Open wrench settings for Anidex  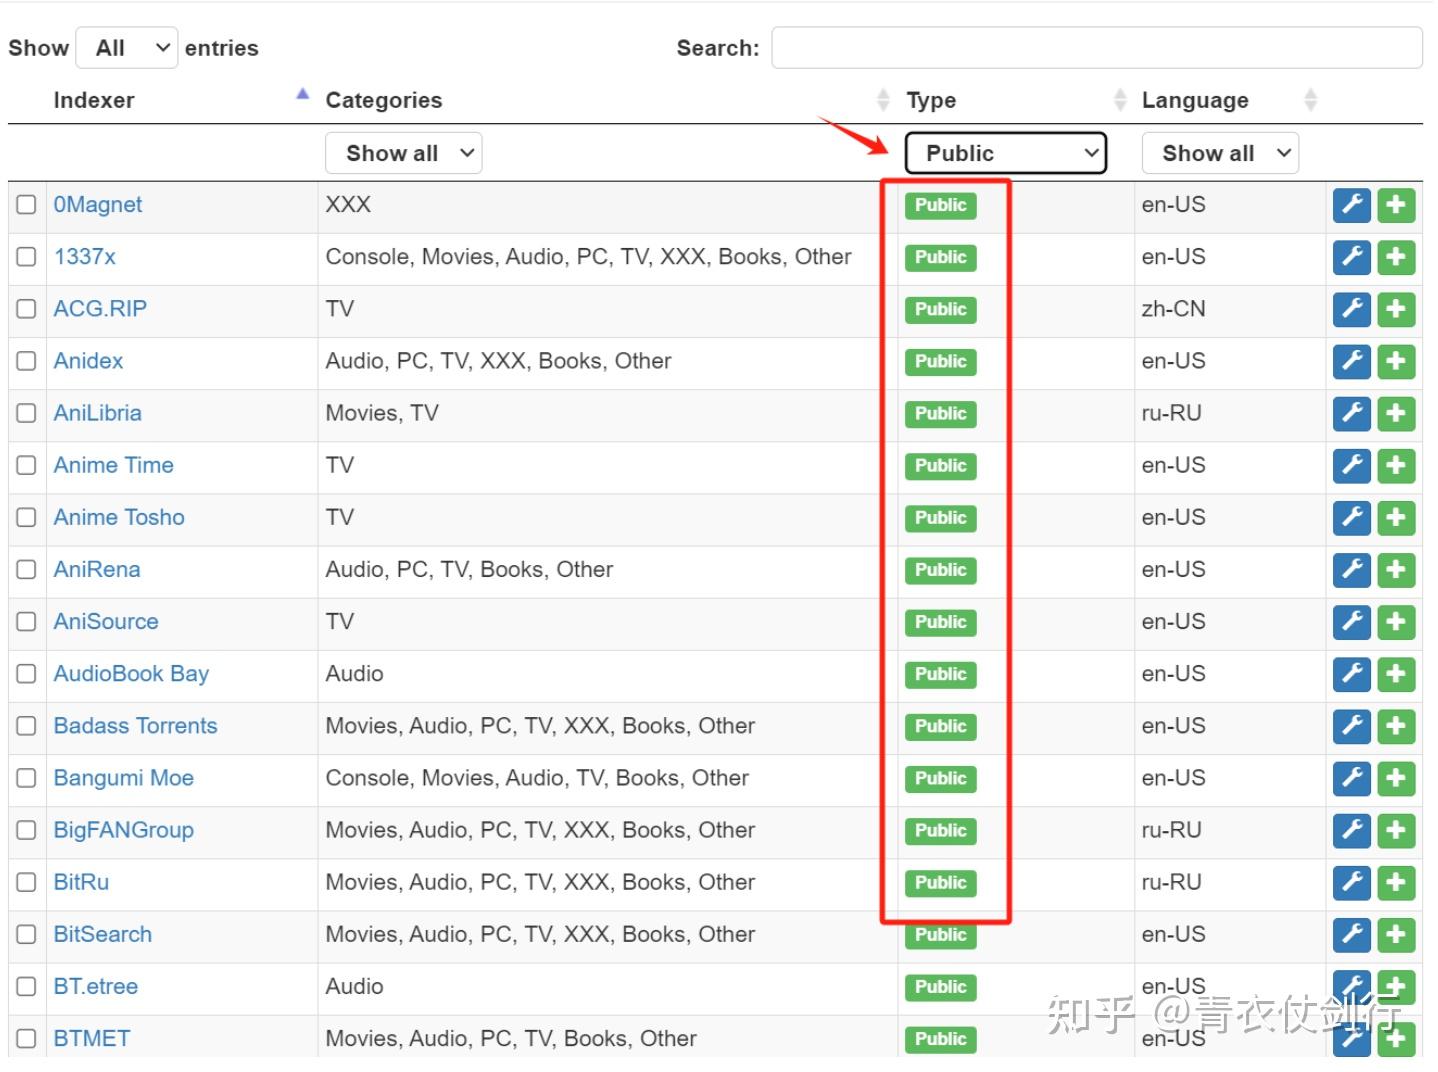coord(1351,361)
